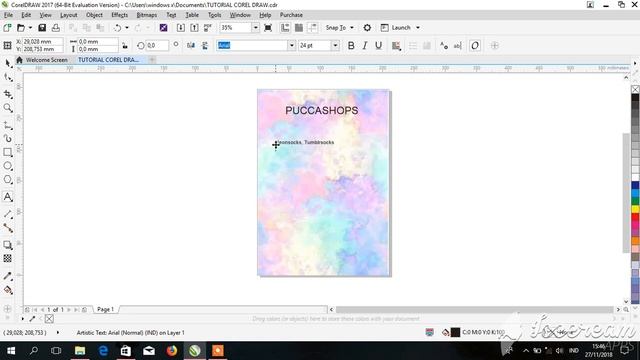Open the 24 pt font size dropdown

[335, 45]
